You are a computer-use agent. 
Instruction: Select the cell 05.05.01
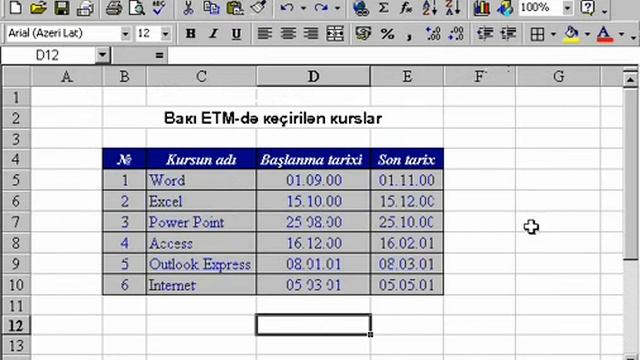(x=407, y=284)
